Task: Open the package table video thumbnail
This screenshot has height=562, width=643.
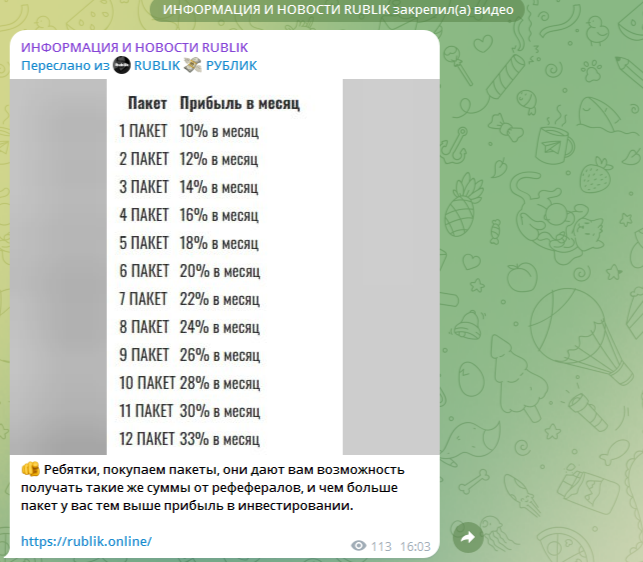Action: 225,267
